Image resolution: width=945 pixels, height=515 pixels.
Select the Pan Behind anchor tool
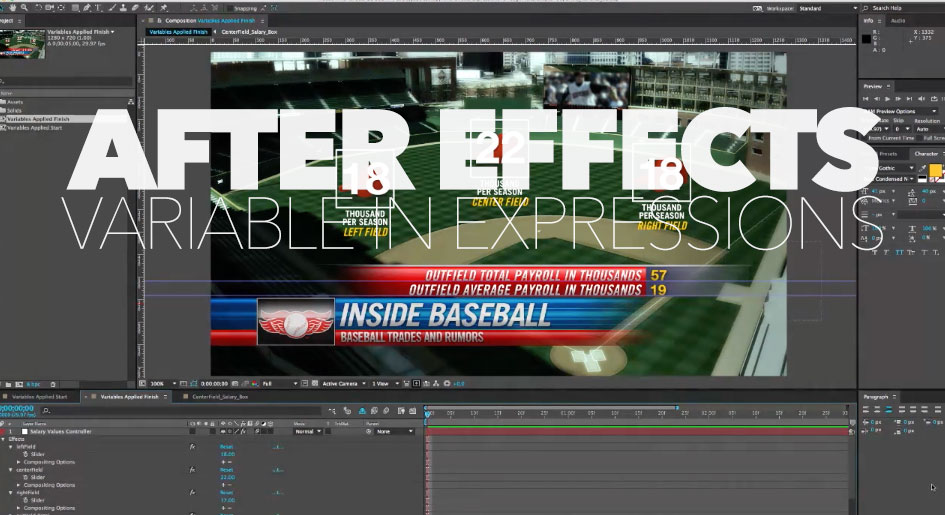click(x=61, y=8)
